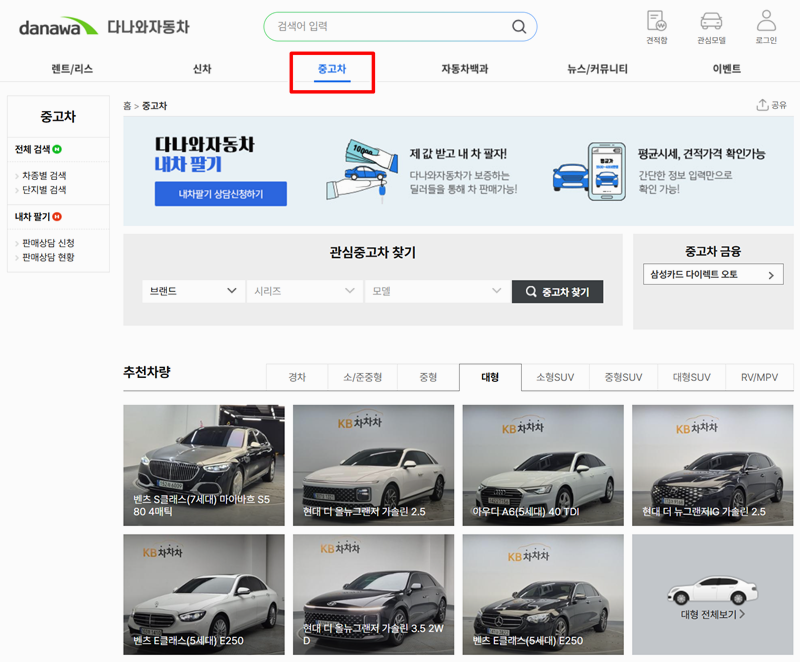The height and width of the screenshot is (662, 800).
Task: Open the 자동차백과 menu
Action: [x=464, y=69]
